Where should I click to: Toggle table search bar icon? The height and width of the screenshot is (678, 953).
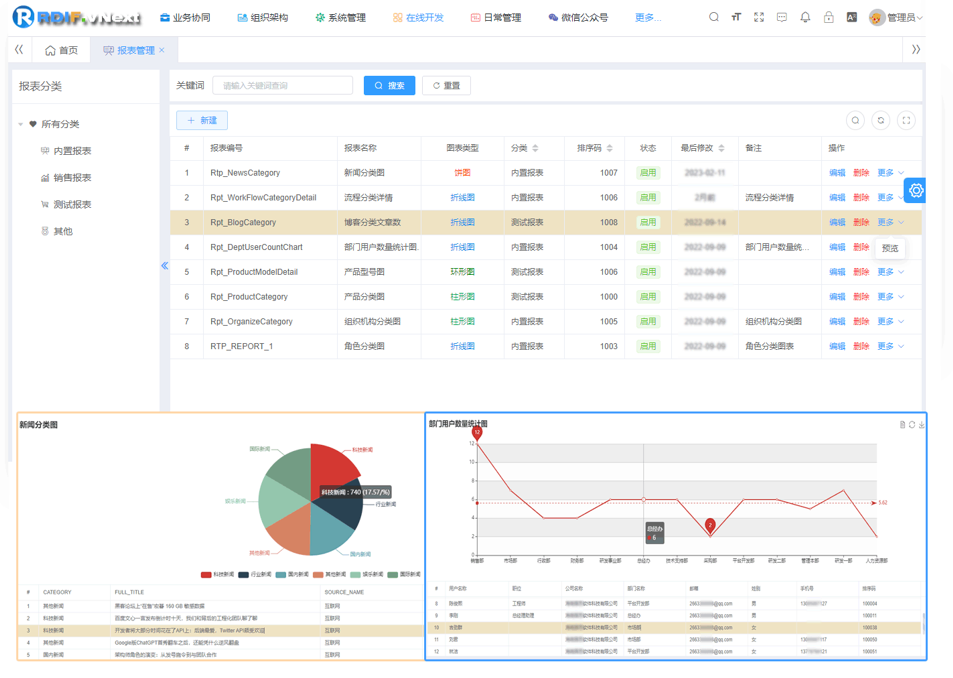(855, 120)
